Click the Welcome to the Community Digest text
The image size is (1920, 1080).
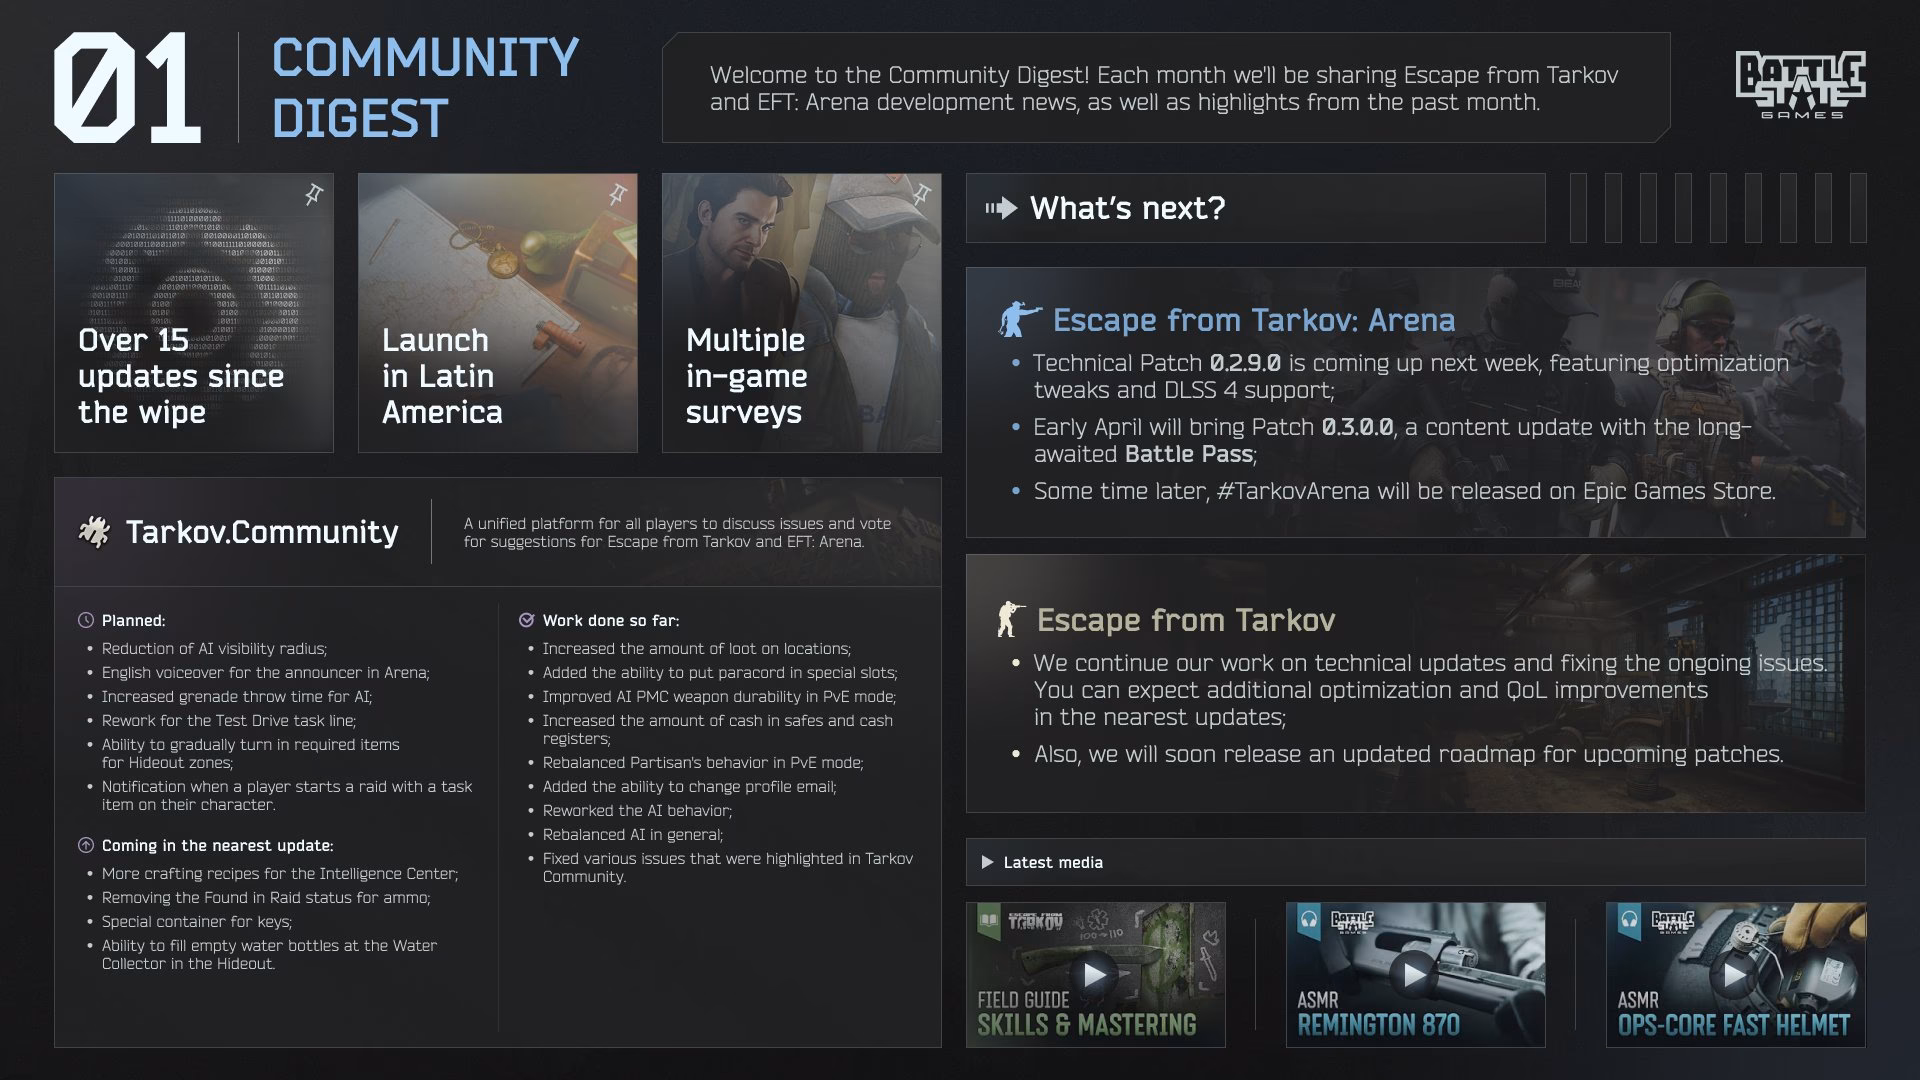click(1164, 88)
